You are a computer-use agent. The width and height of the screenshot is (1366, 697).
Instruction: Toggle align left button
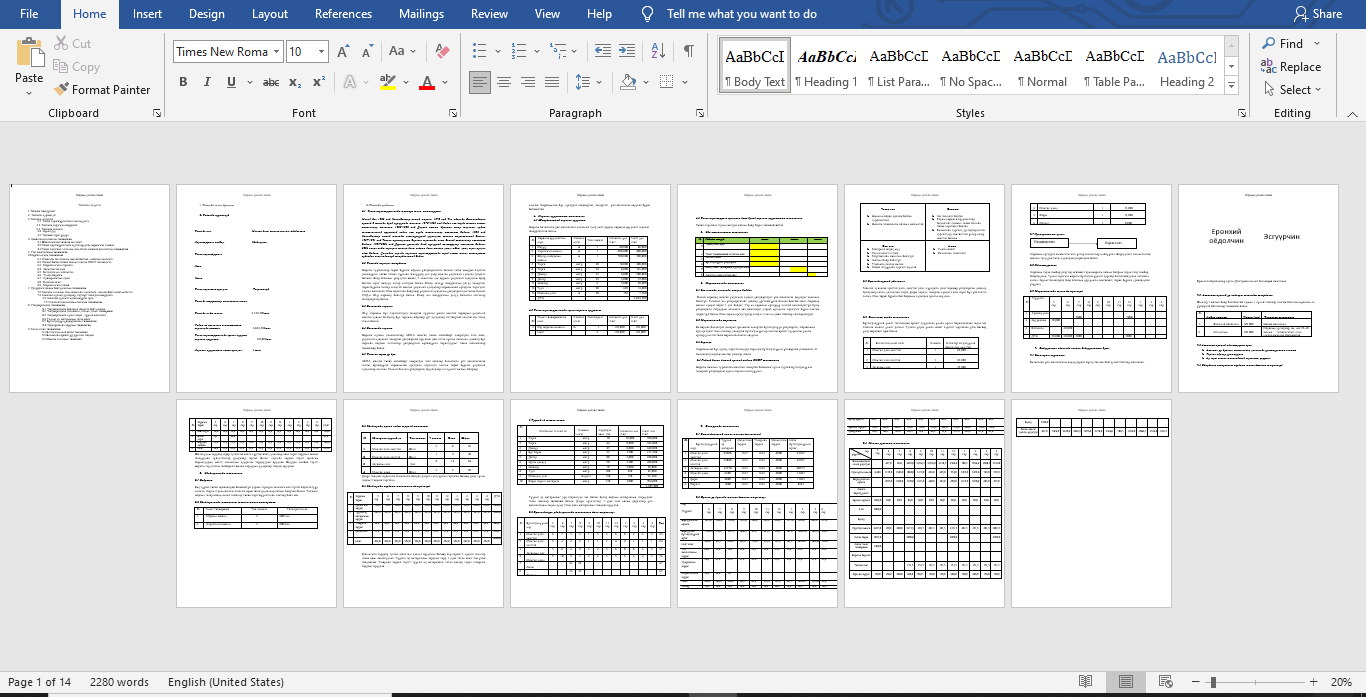point(480,82)
